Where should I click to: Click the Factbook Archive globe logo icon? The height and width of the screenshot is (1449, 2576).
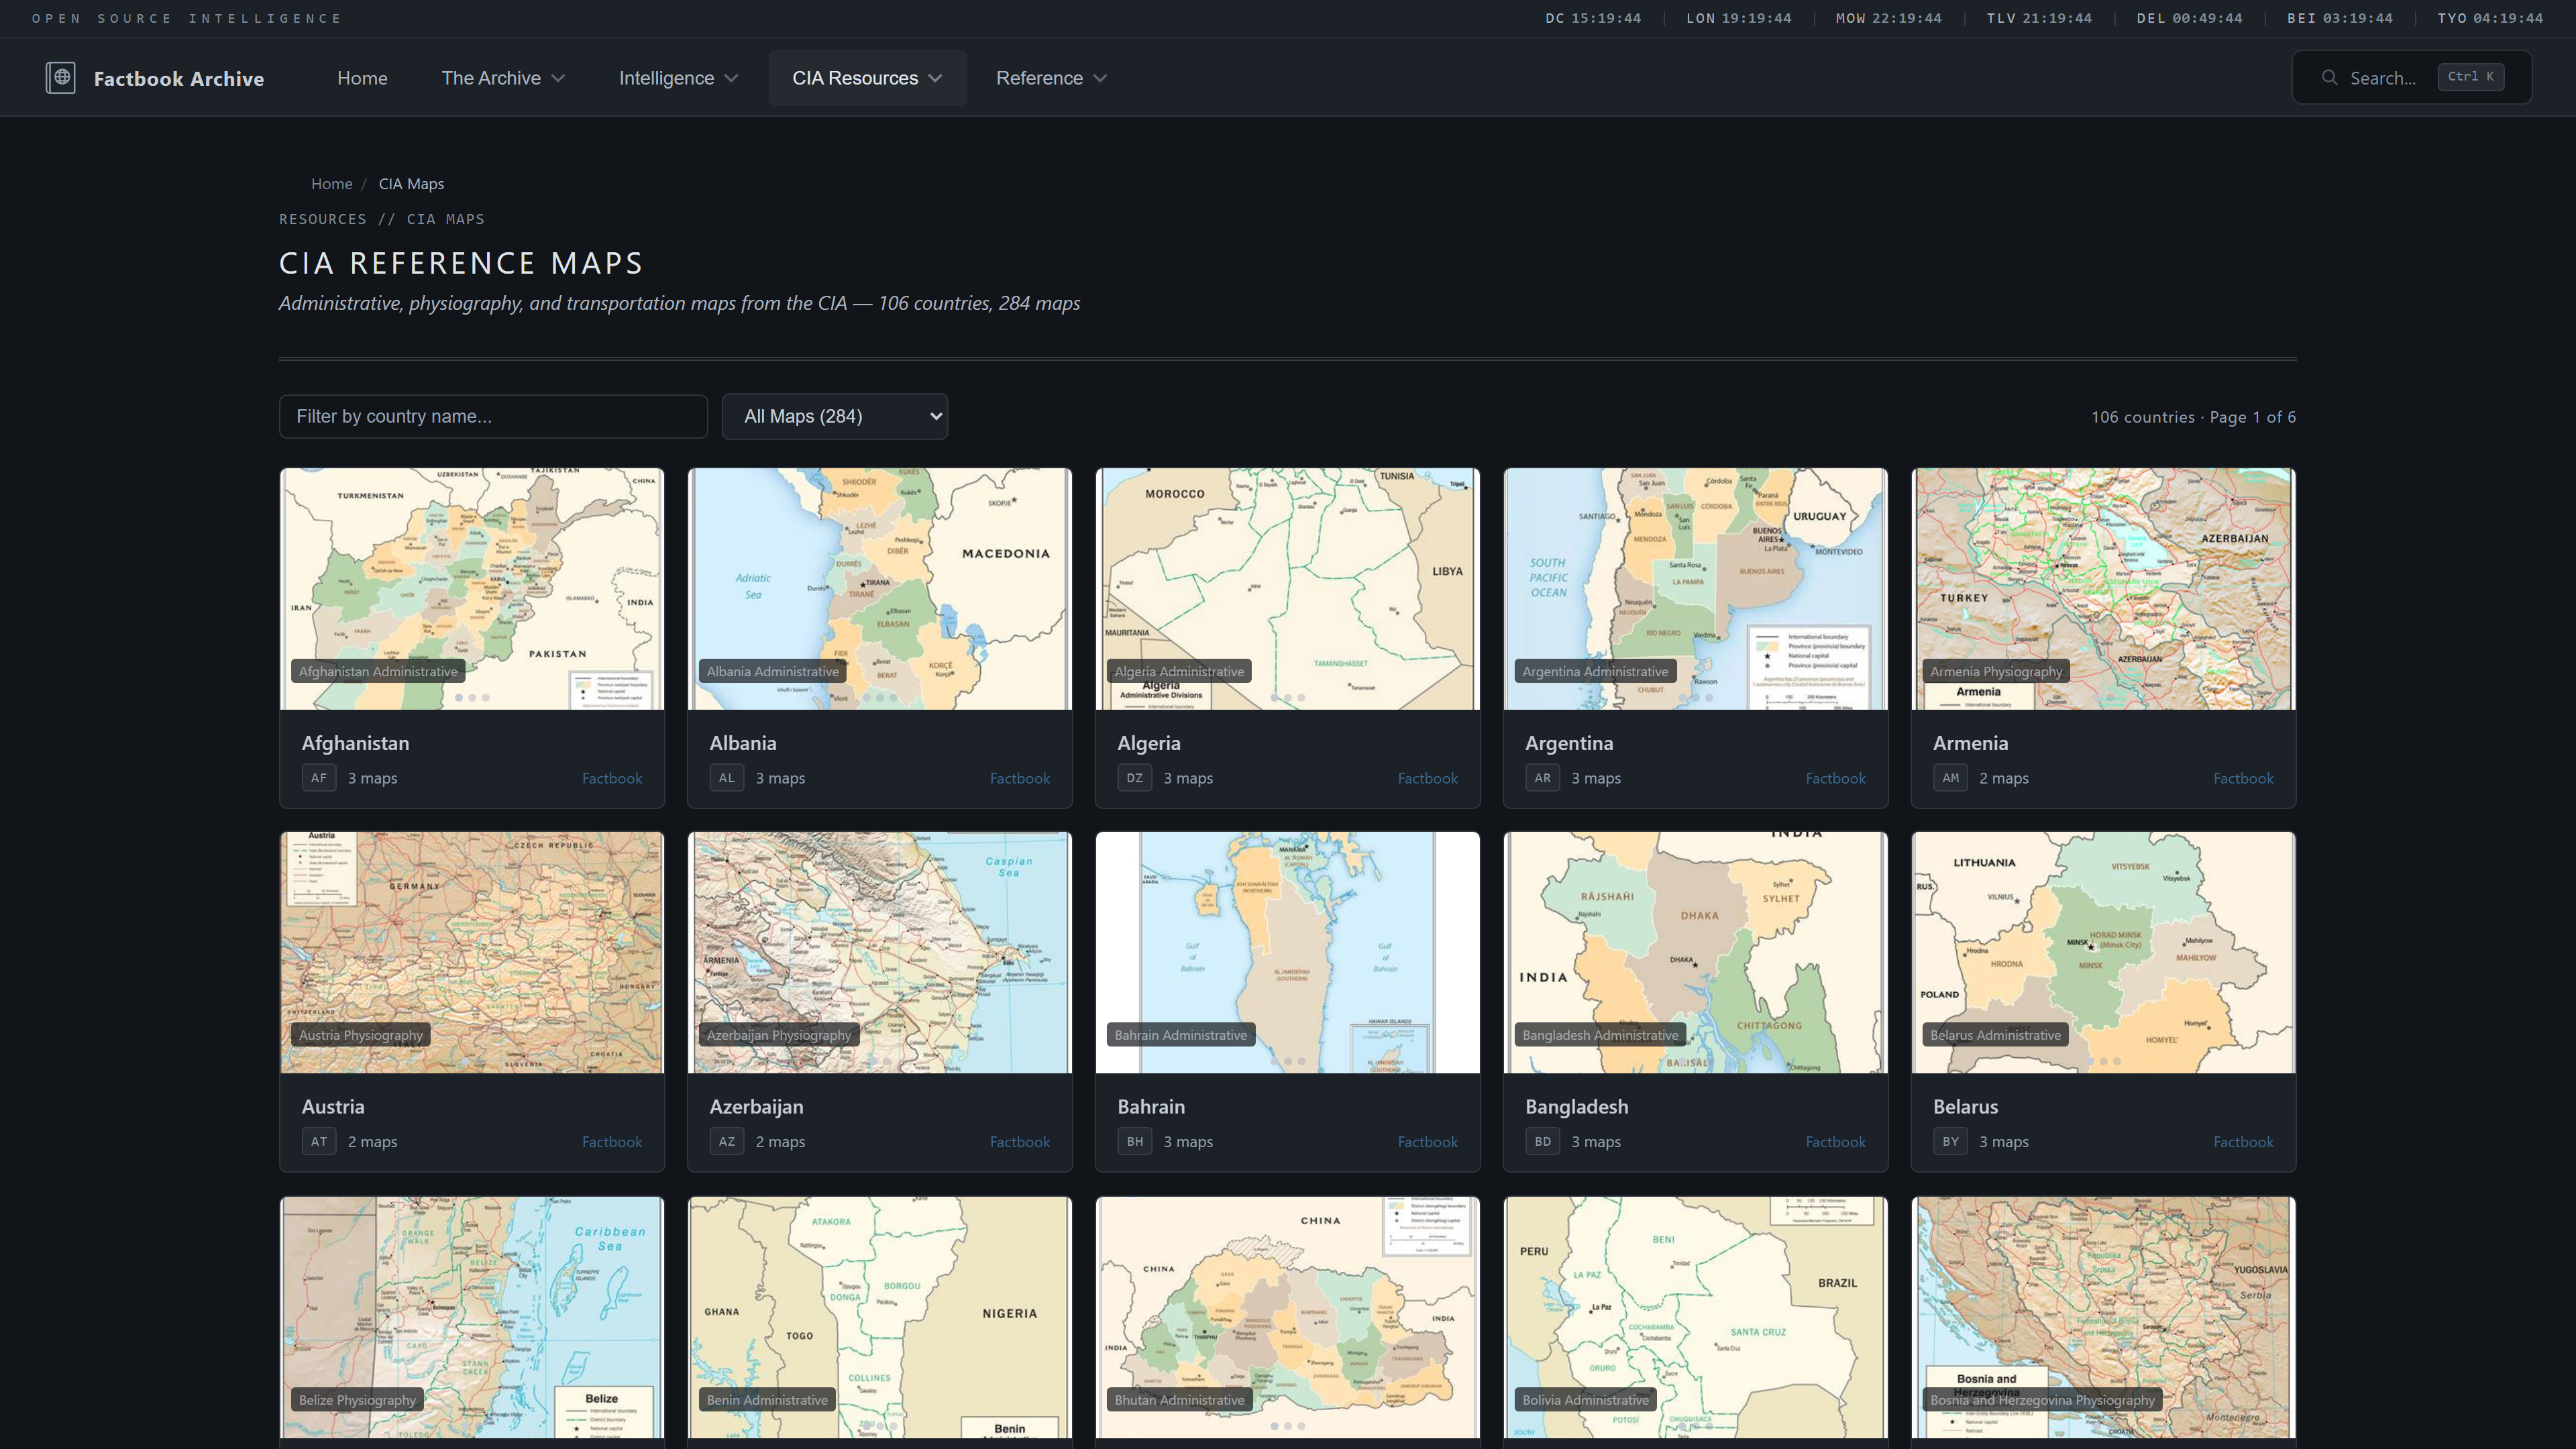(60, 77)
